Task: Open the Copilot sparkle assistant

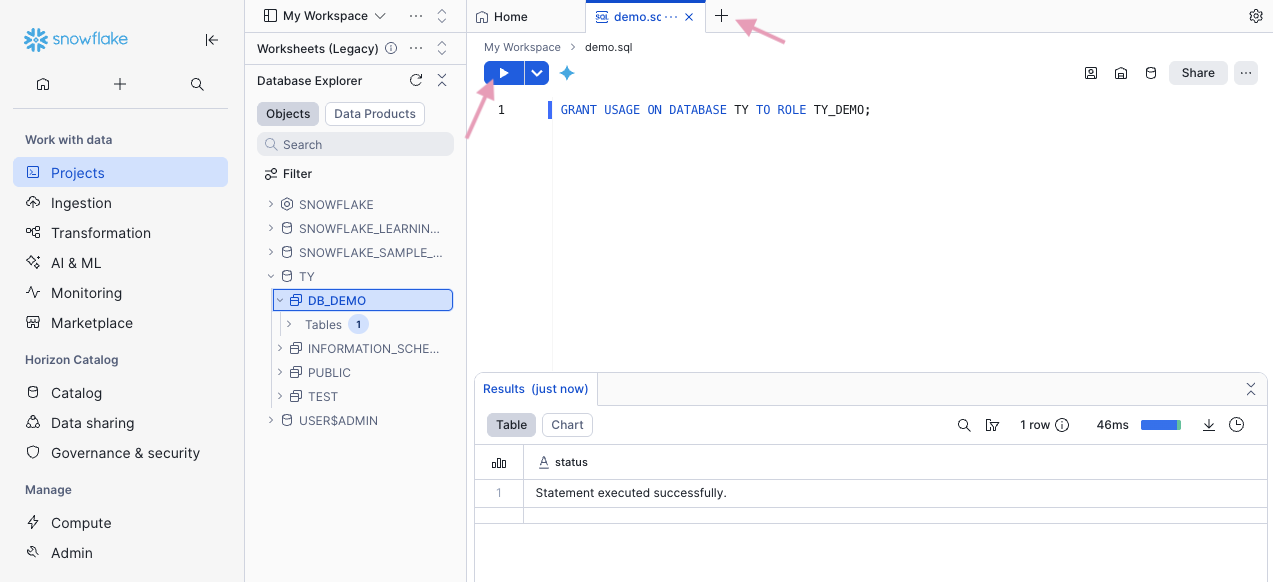Action: coord(567,73)
